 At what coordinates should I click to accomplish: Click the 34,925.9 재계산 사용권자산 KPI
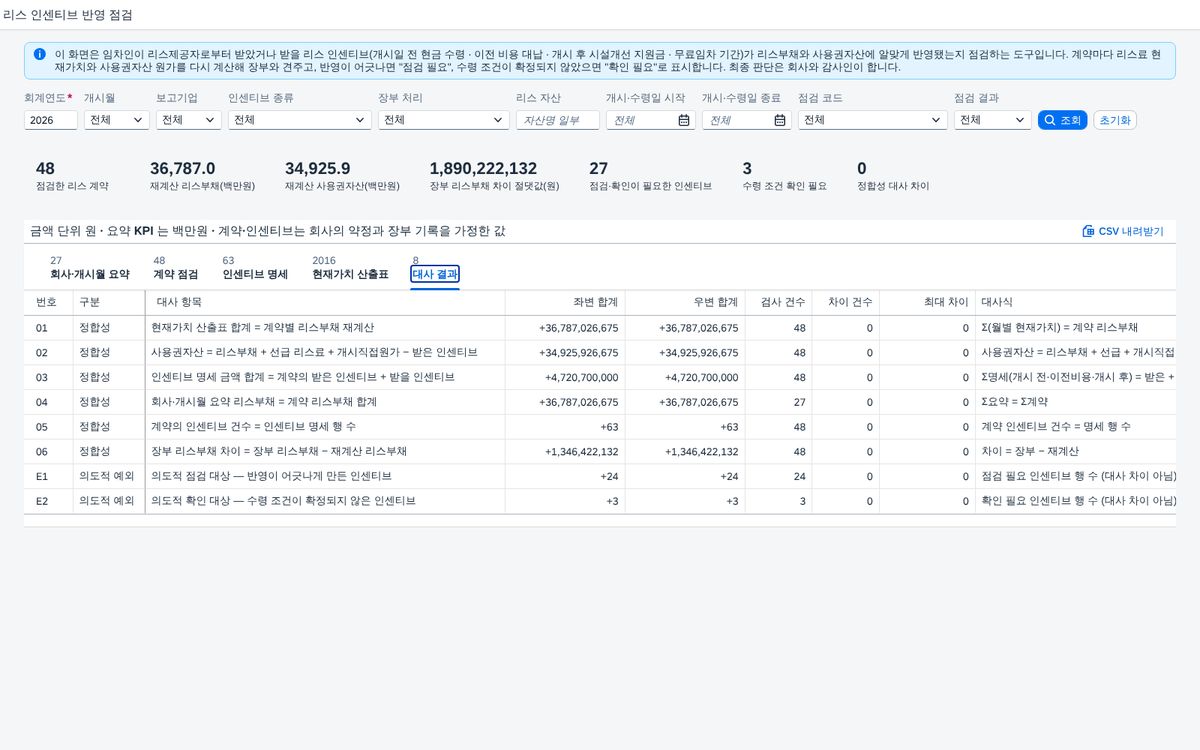(342, 176)
